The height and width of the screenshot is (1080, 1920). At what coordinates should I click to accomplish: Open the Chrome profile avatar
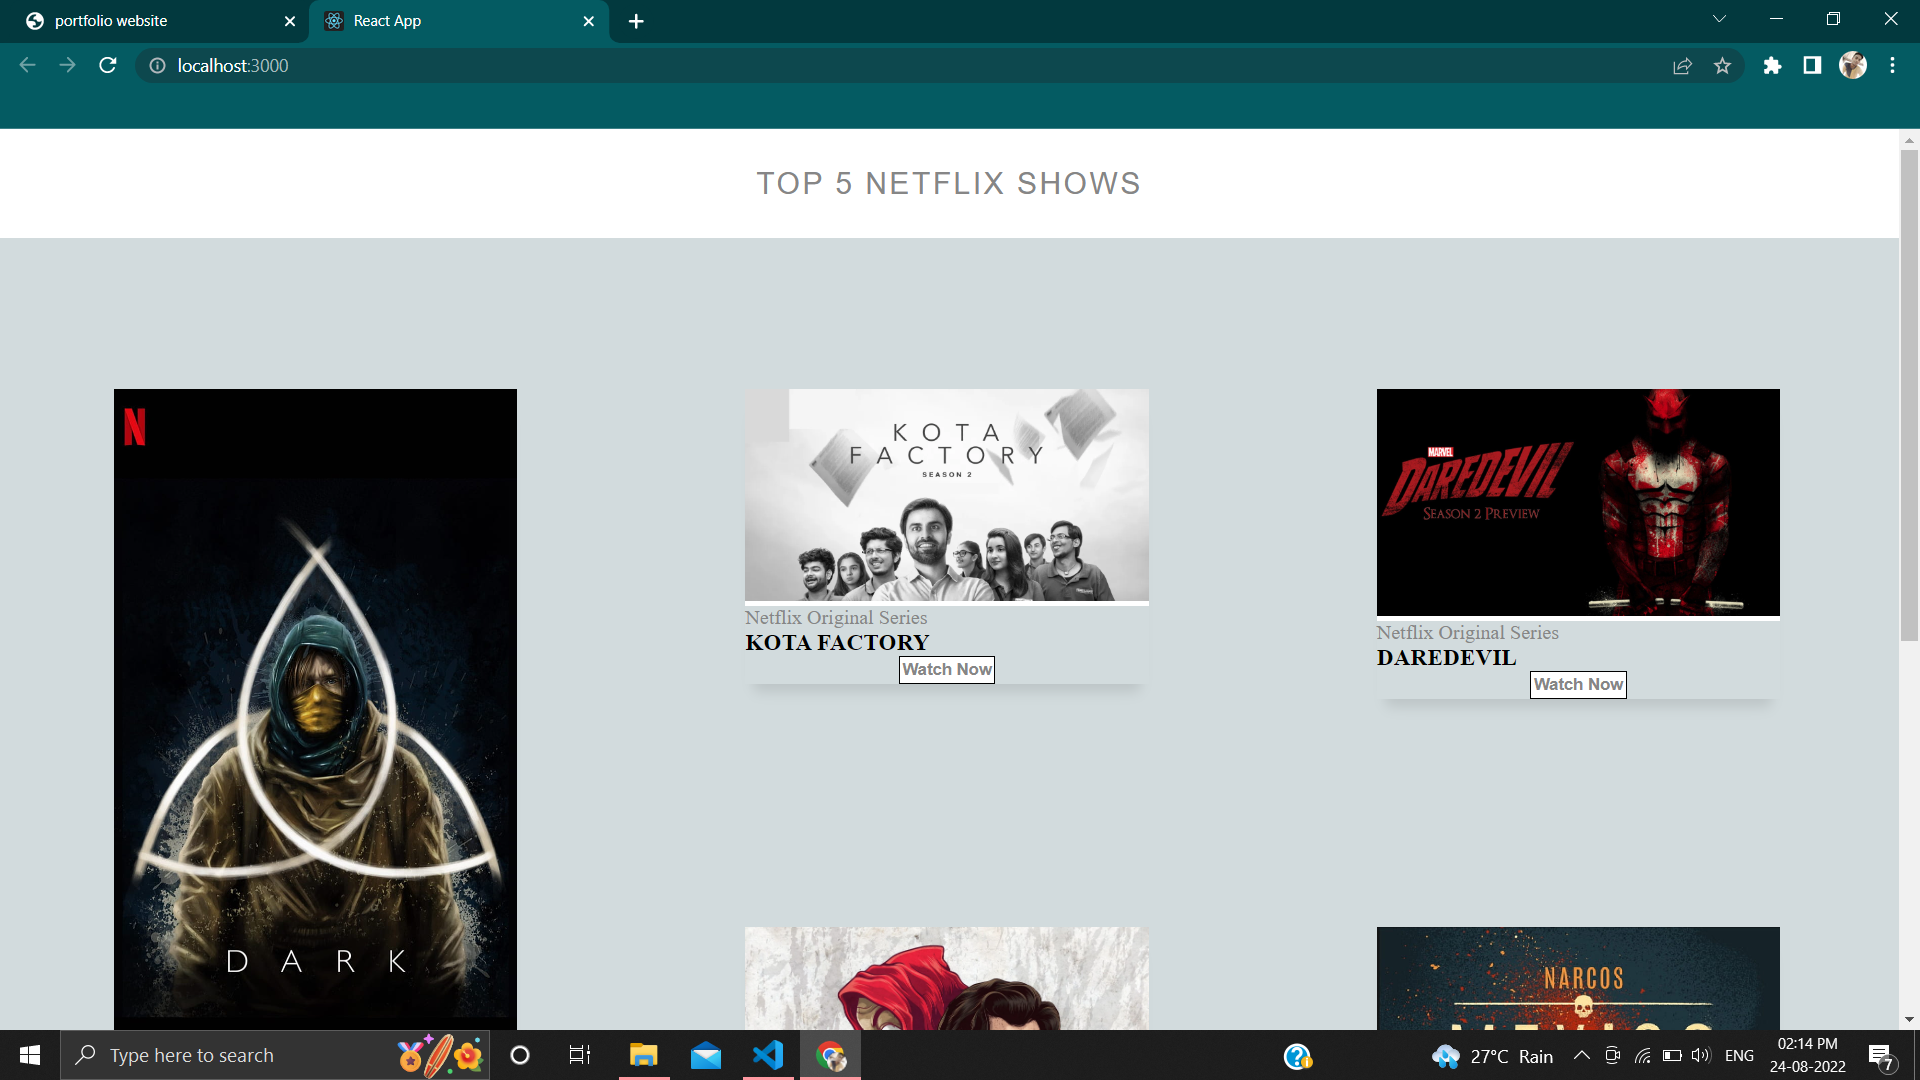[x=1853, y=66]
